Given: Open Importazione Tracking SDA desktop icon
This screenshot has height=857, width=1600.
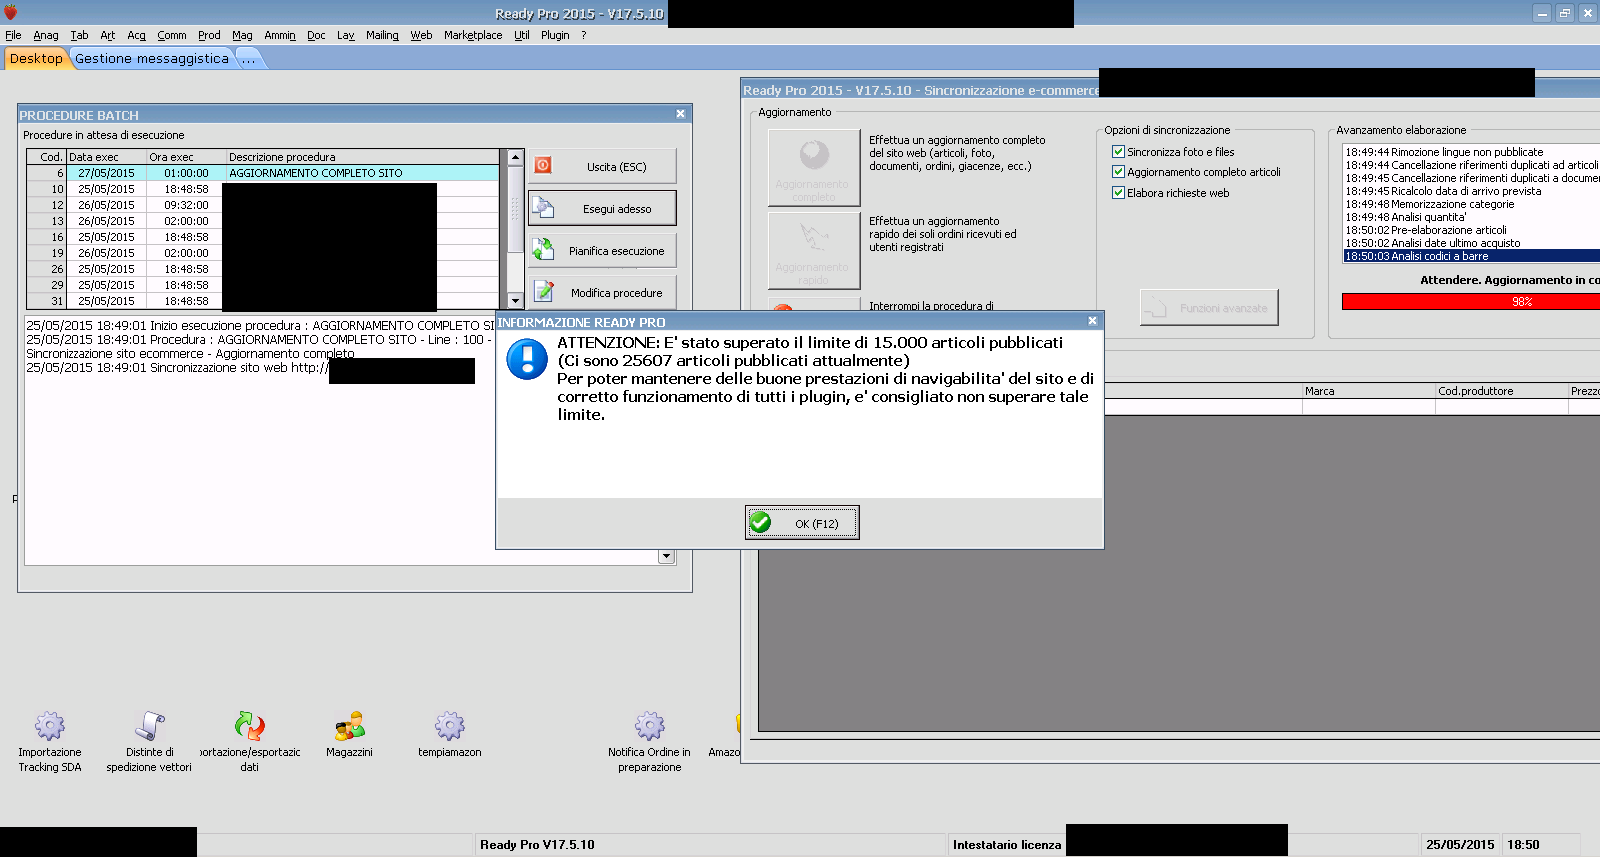Looking at the screenshot, I should (x=50, y=741).
